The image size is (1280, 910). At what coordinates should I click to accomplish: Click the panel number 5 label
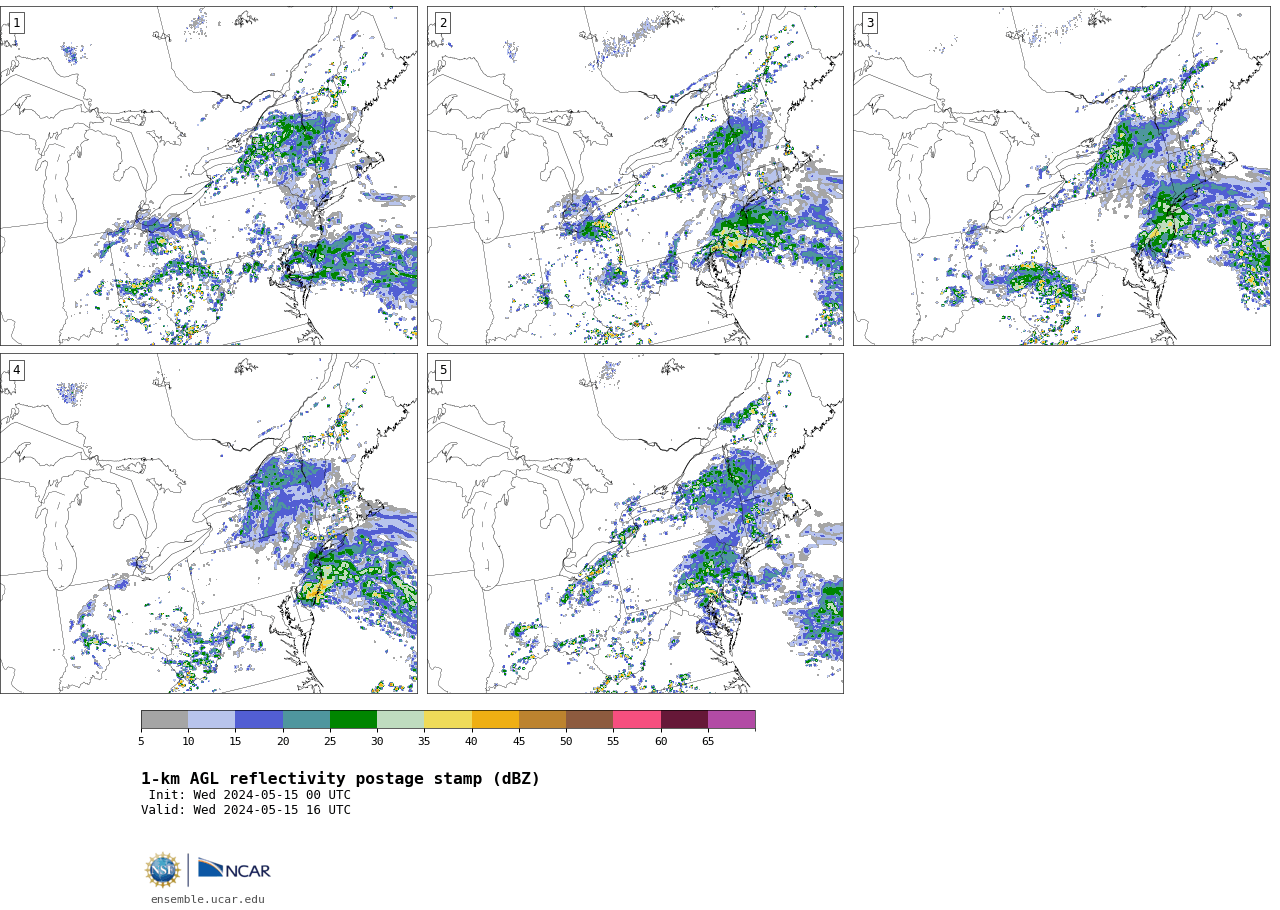click(x=443, y=370)
